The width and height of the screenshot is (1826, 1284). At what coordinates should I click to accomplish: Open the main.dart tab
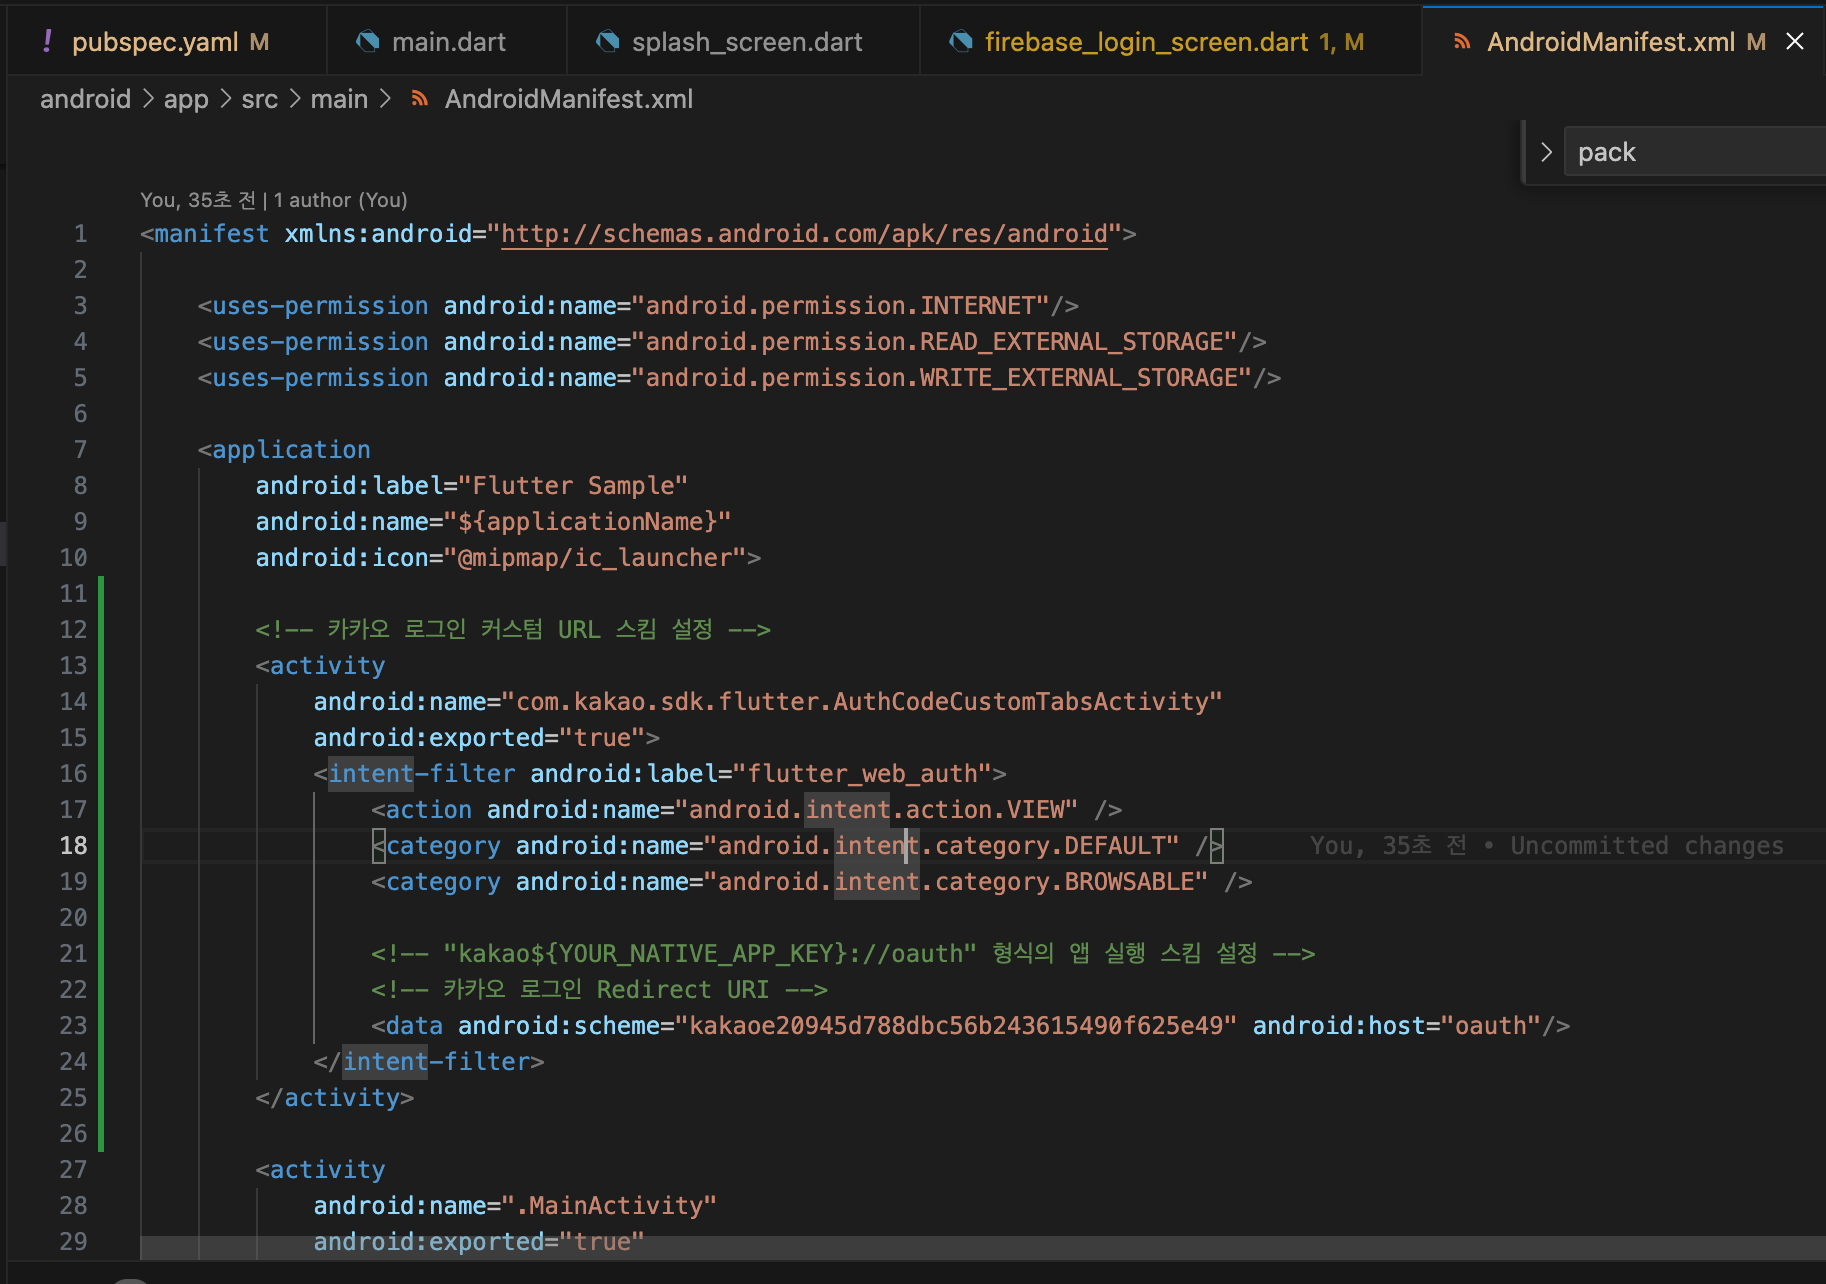[x=447, y=42]
